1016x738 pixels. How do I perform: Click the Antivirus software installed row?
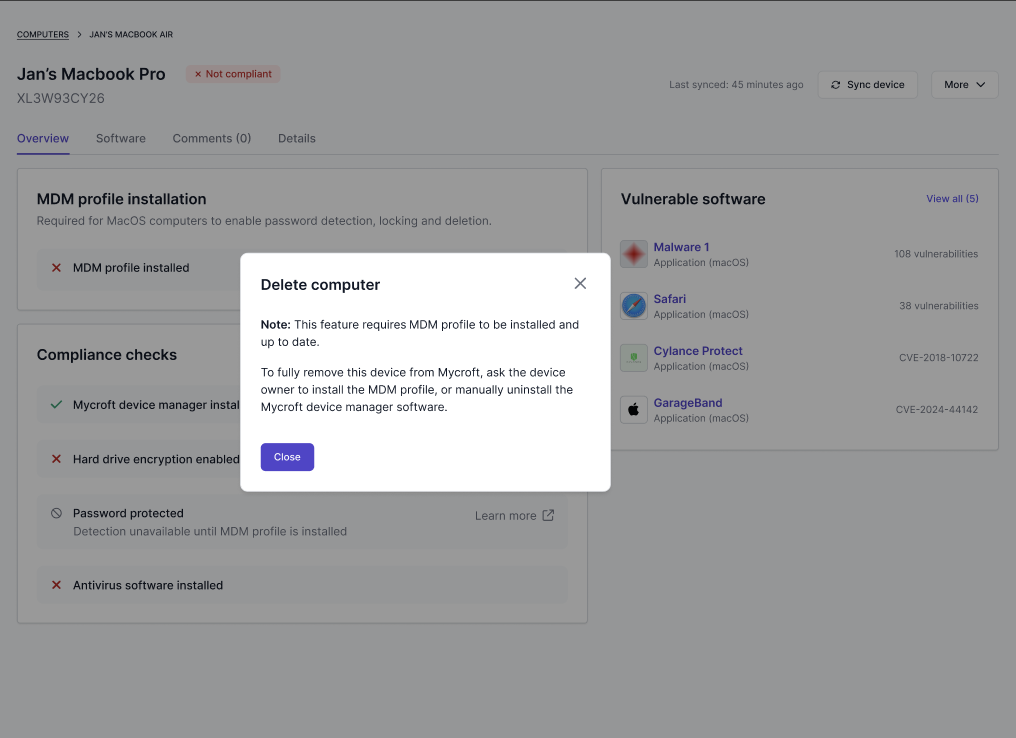[302, 585]
